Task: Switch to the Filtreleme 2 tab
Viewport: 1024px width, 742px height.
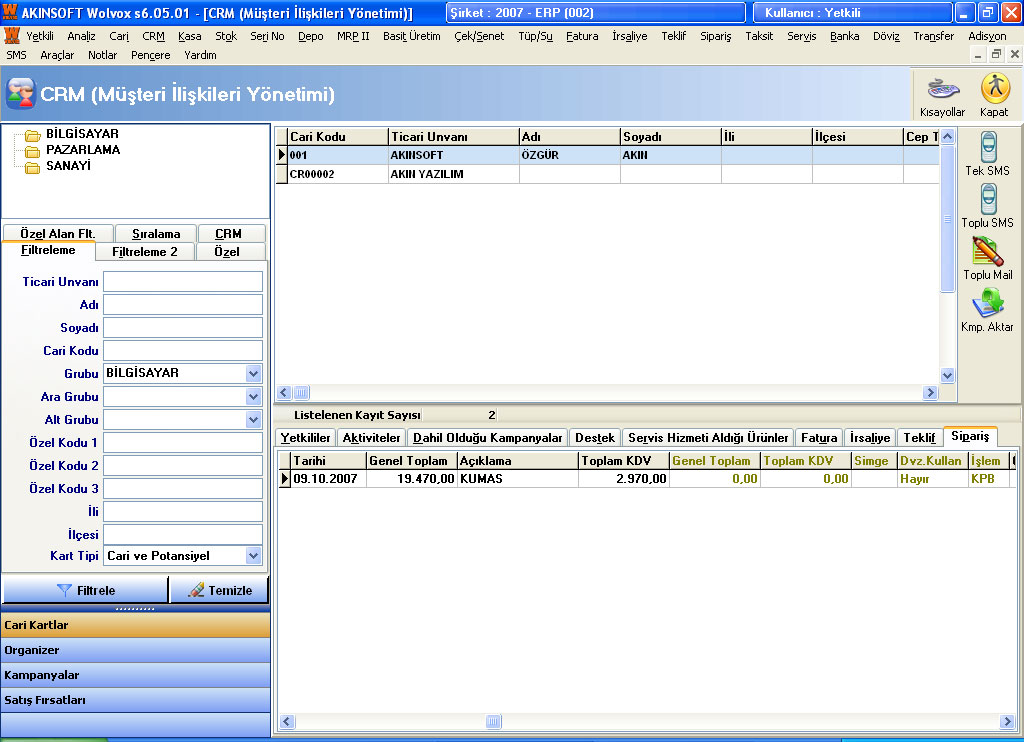Action: coord(145,251)
